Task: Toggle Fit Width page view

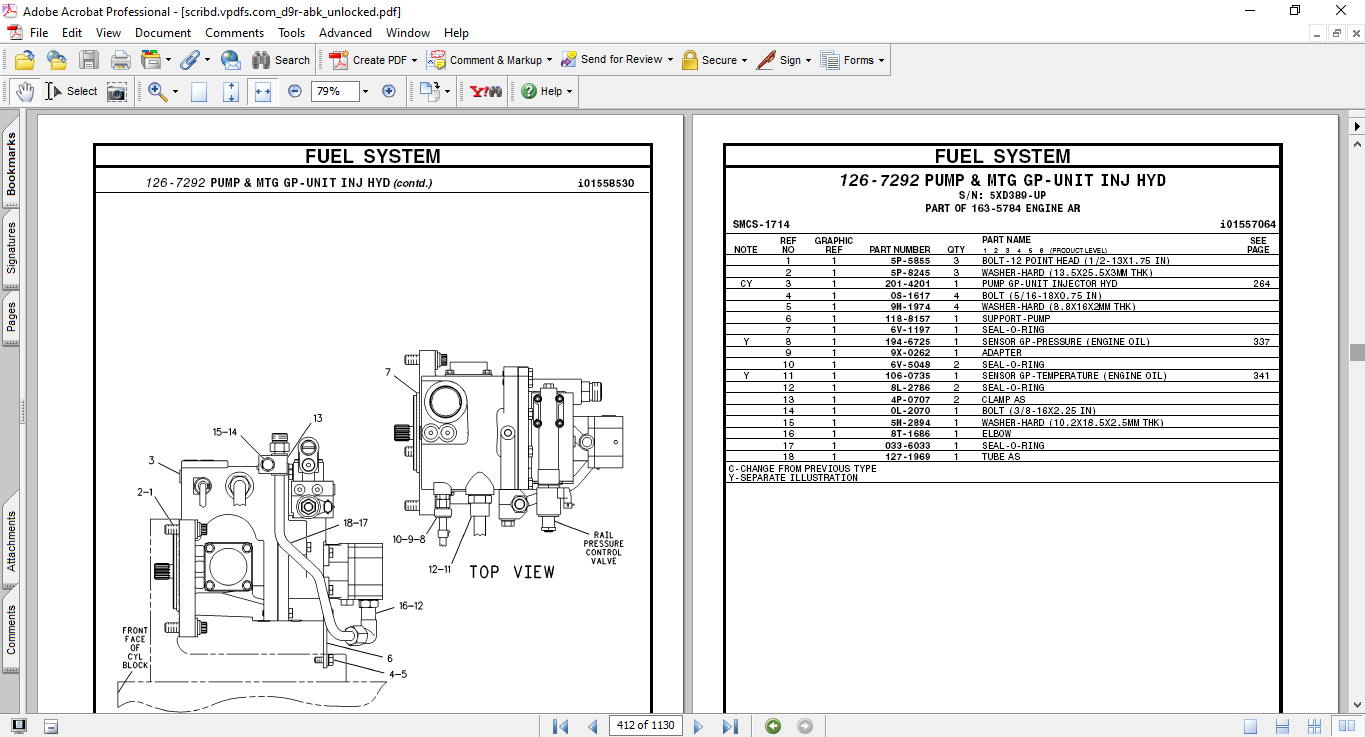Action: coord(263,91)
